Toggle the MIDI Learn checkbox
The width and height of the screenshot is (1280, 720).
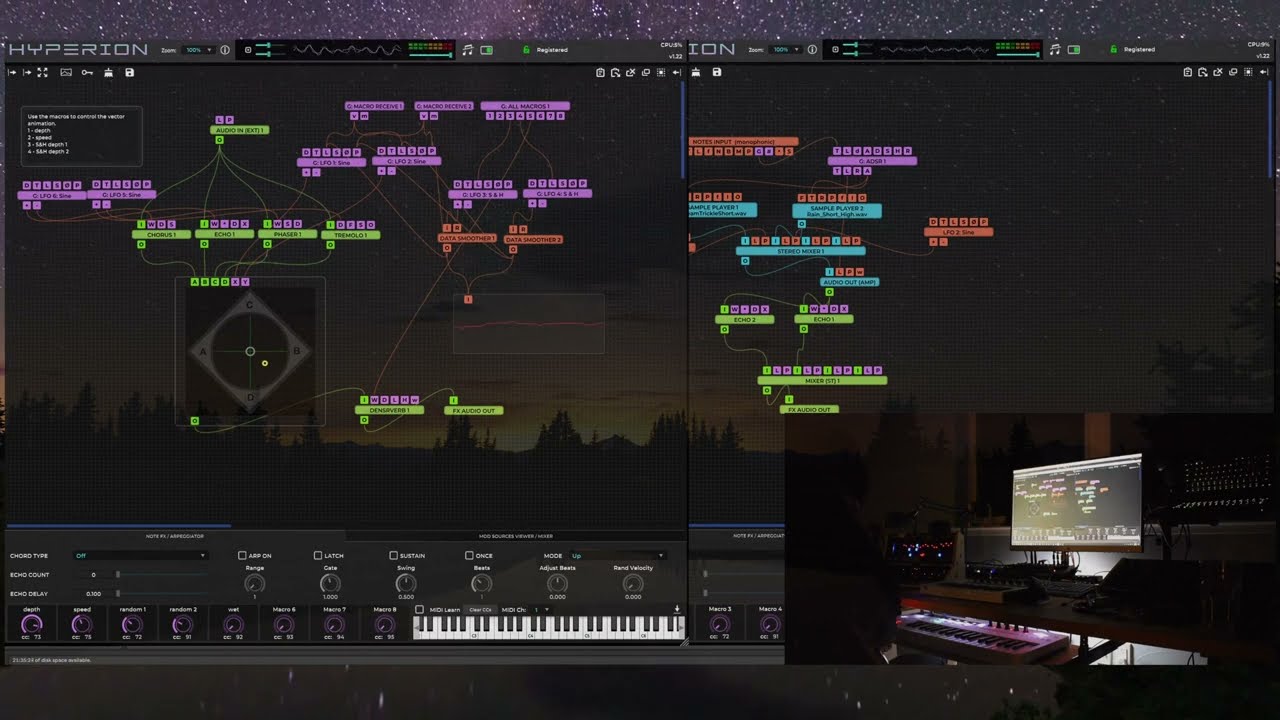419,609
